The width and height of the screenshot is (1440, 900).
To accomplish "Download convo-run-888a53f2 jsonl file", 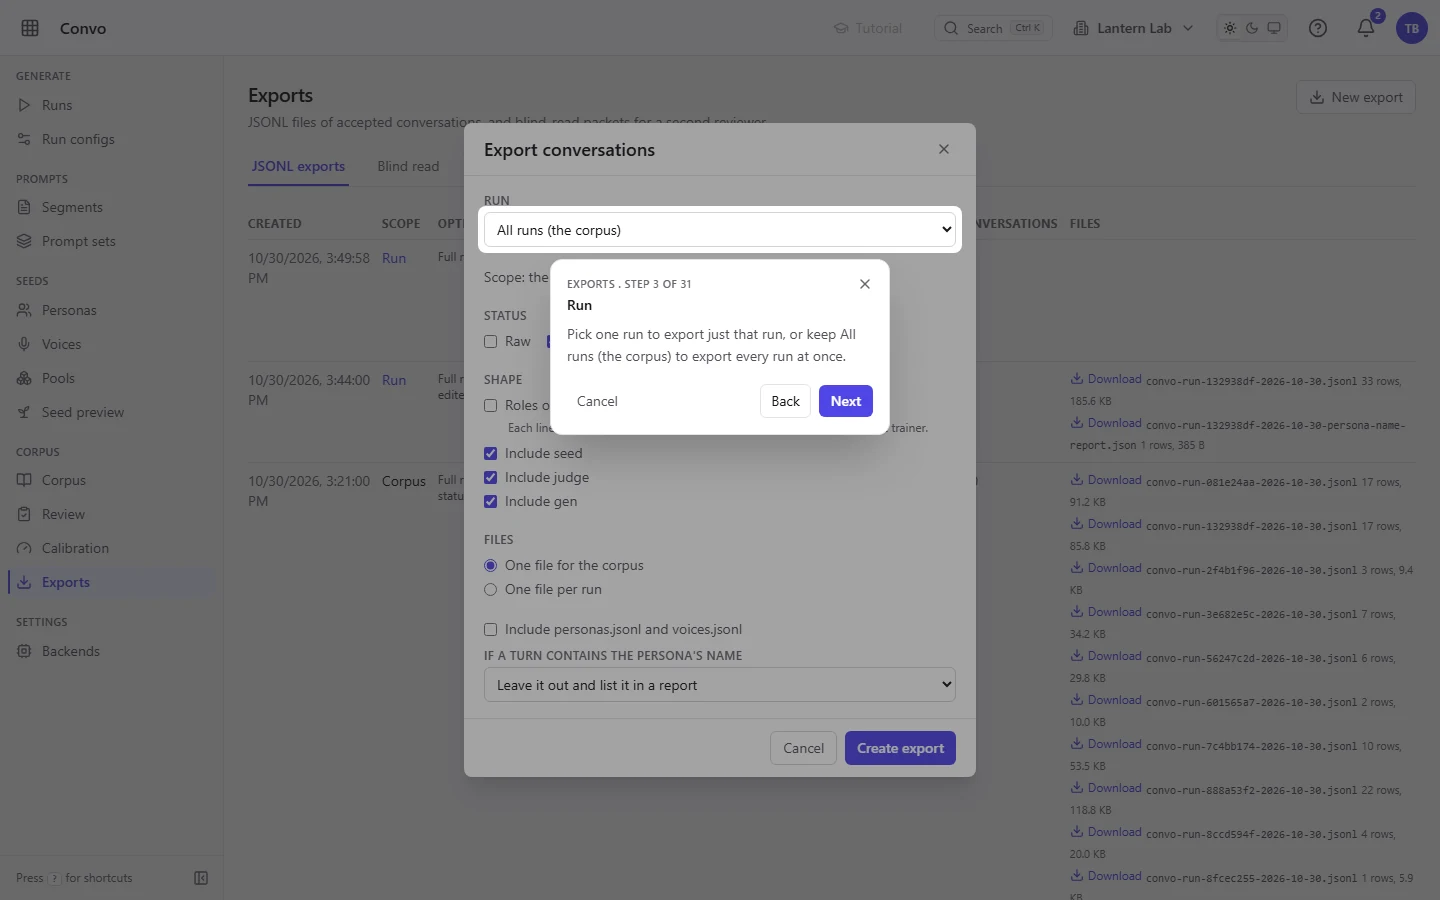I will [x=1106, y=788].
